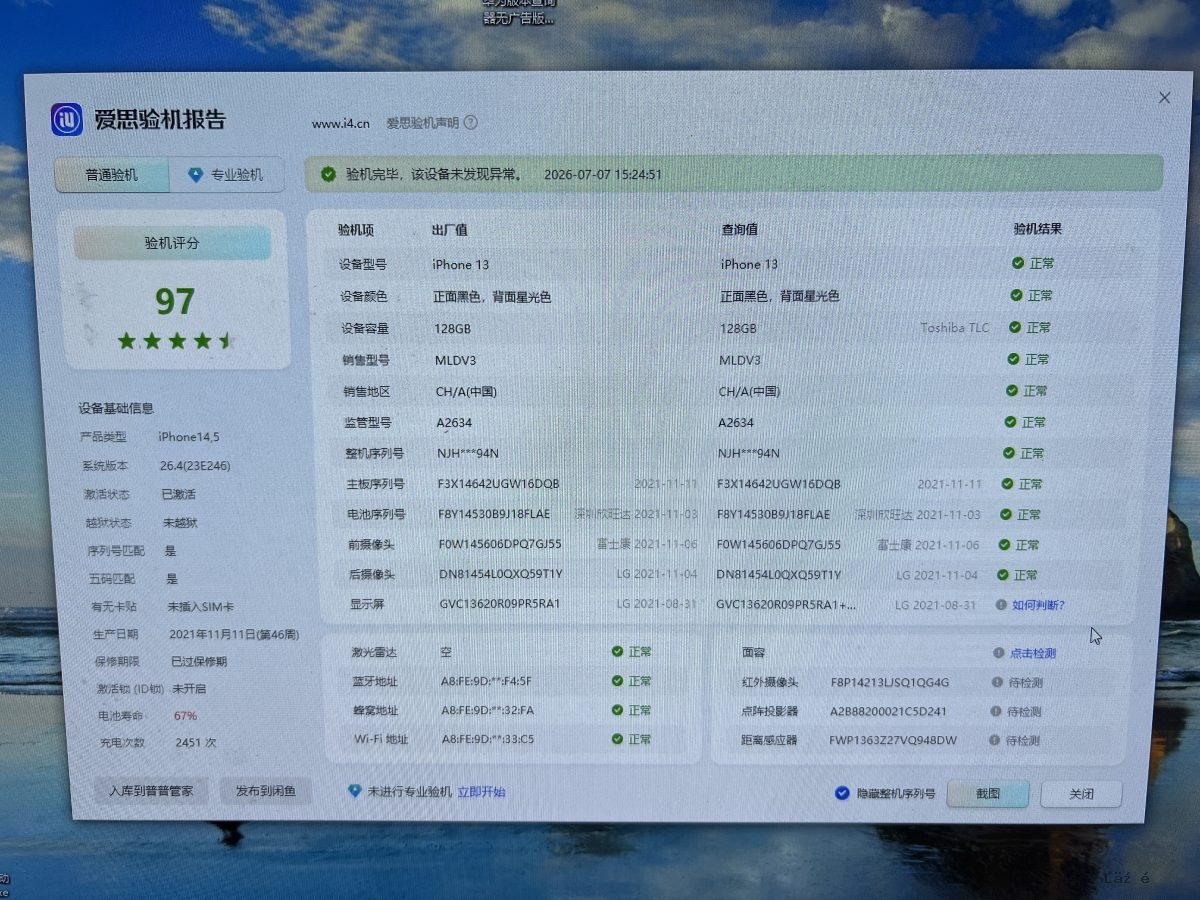This screenshot has width=1200, height=900.
Task: Click the 截图 button
Action: click(x=988, y=794)
